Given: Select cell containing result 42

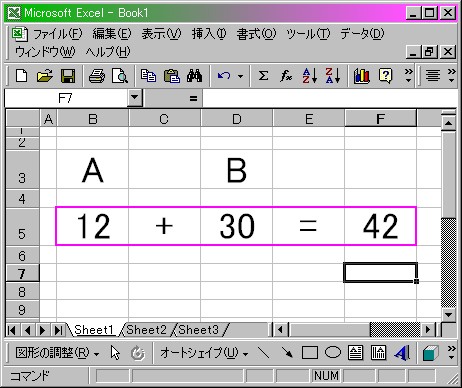Looking at the screenshot, I should coord(380,227).
